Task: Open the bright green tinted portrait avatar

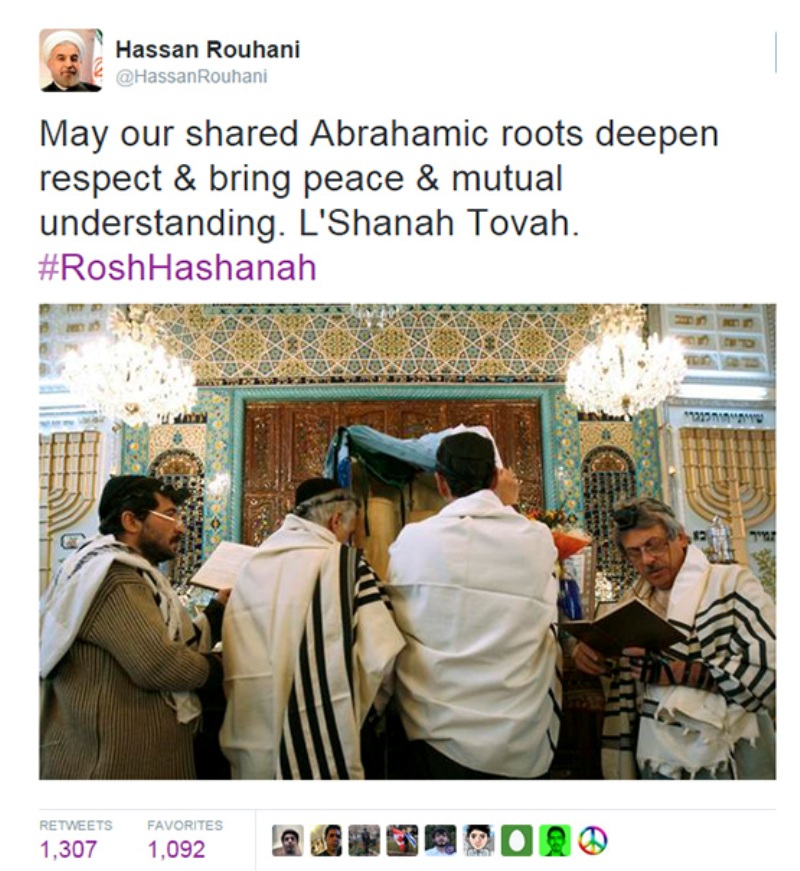Action: [x=555, y=840]
